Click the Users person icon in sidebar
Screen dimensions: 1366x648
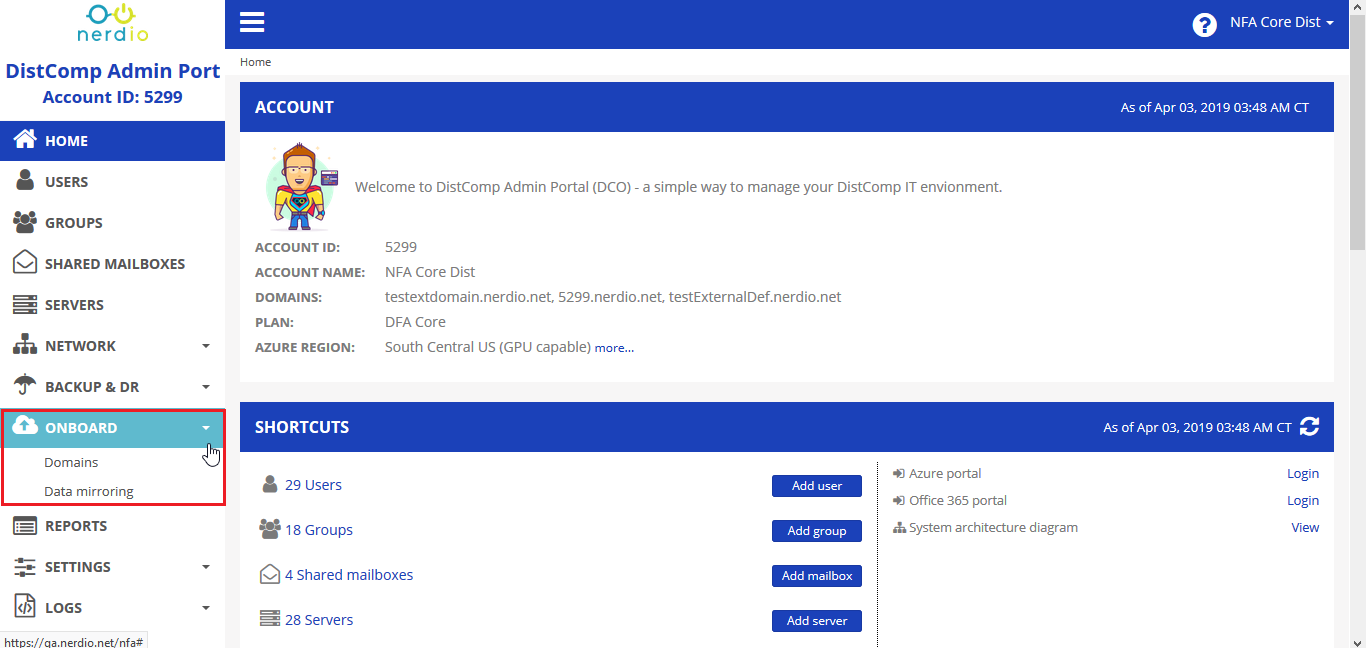click(25, 181)
